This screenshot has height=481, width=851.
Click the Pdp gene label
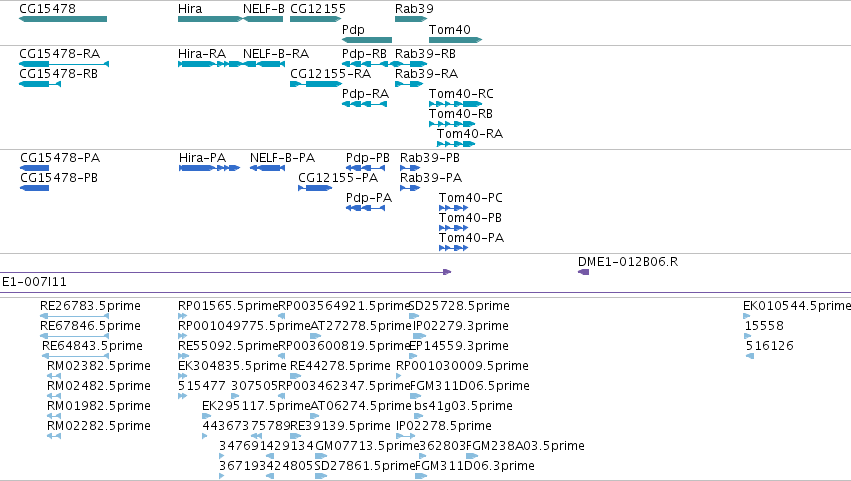353,30
